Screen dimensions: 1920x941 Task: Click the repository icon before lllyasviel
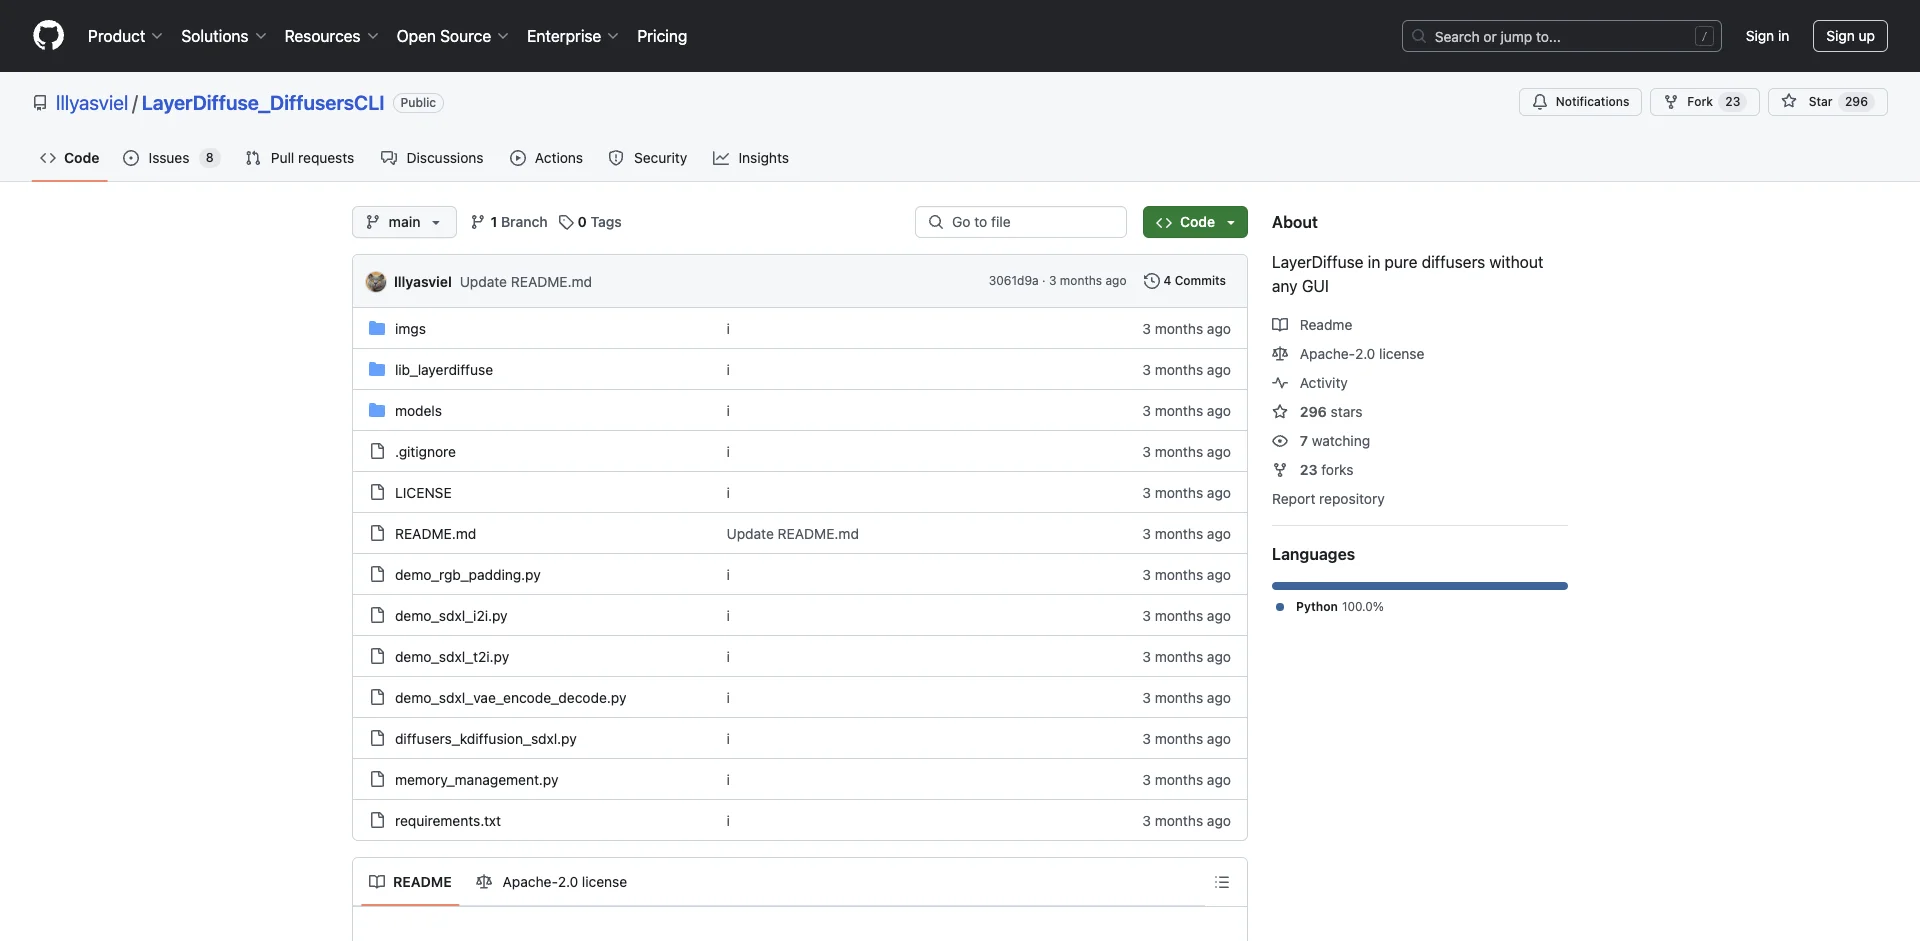coord(40,103)
